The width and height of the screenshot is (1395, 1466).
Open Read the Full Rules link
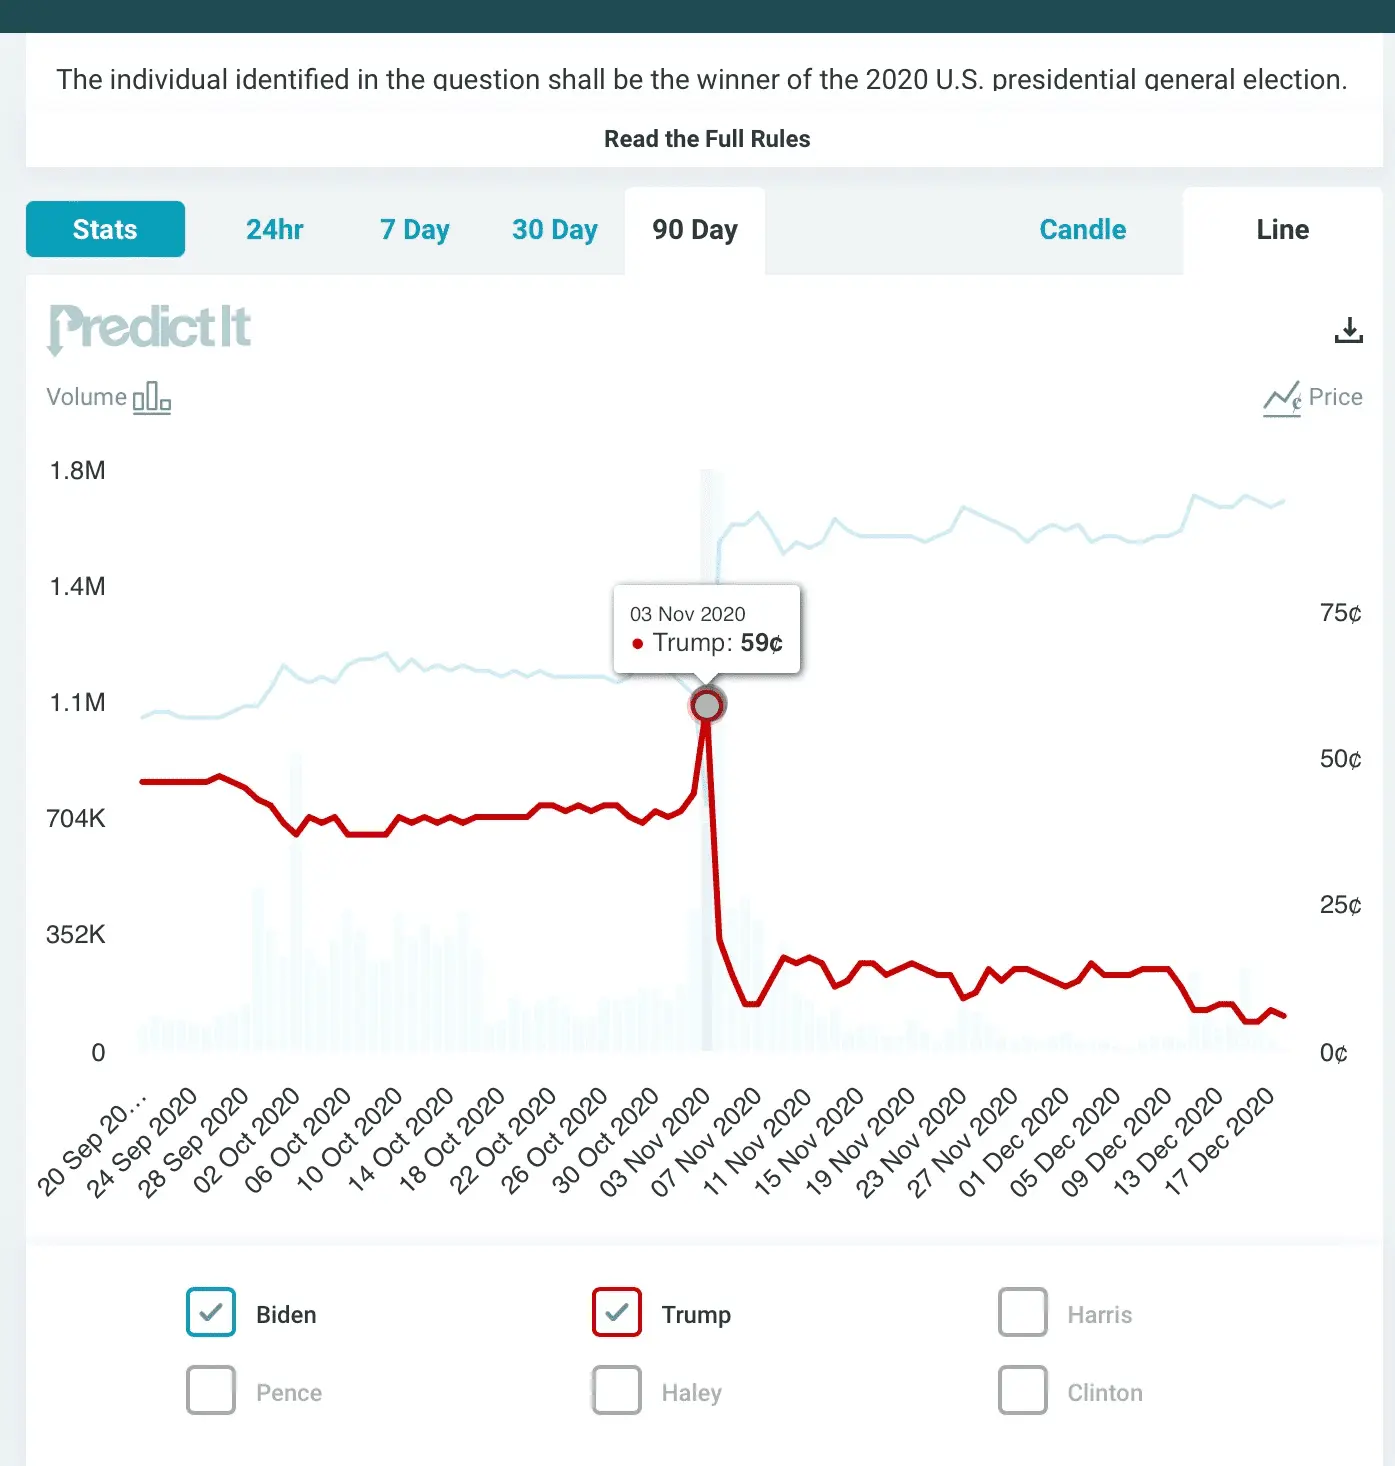tap(707, 139)
